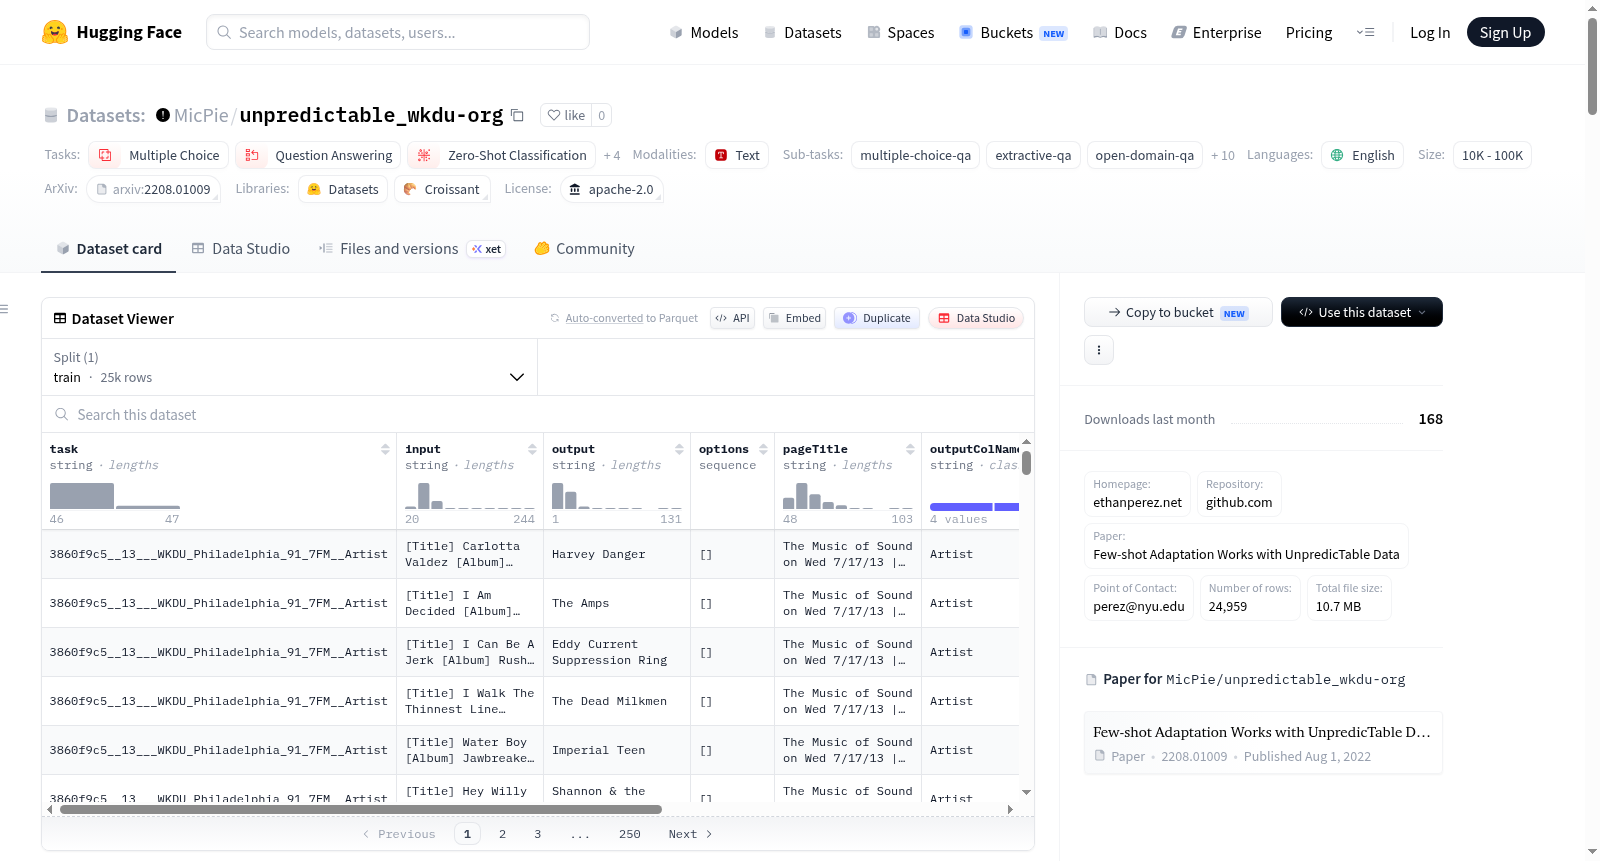Viewport: 1600px width, 861px height.
Task: Click the apache-2.0 license tag
Action: point(611,189)
